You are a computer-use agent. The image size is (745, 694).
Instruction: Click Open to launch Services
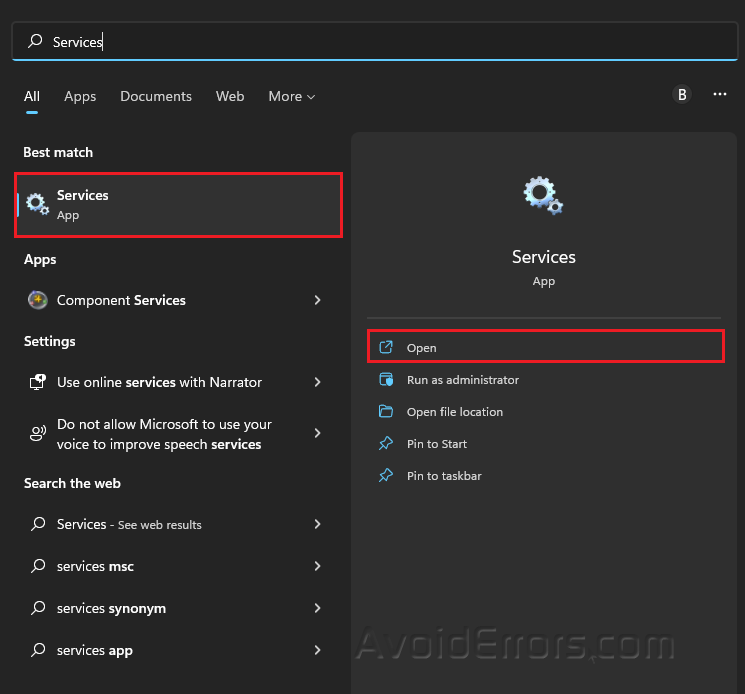pos(422,348)
